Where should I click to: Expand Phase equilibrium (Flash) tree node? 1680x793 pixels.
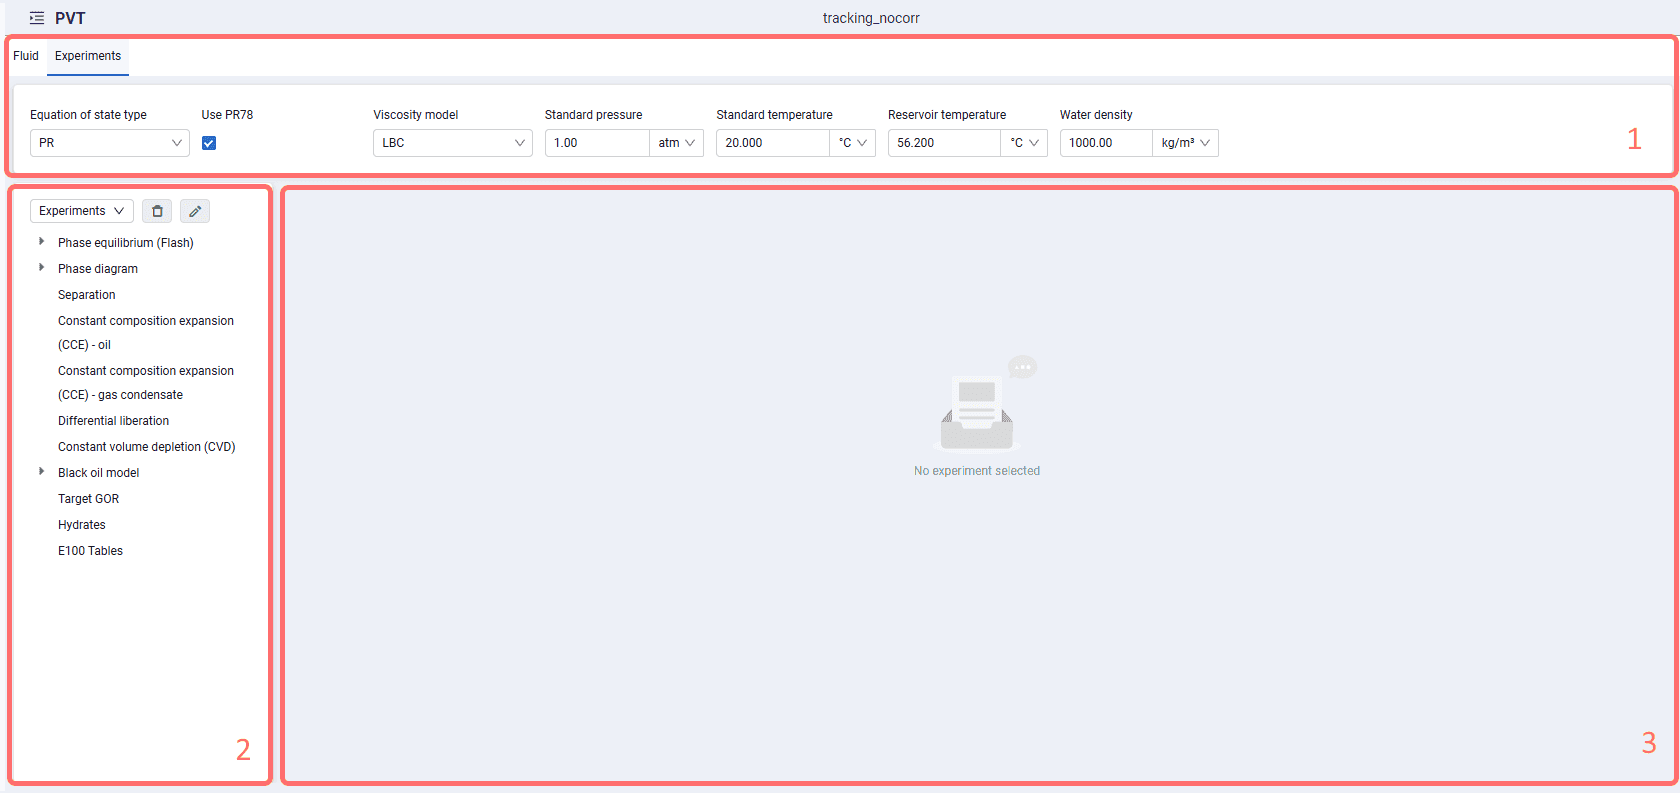tap(41, 242)
